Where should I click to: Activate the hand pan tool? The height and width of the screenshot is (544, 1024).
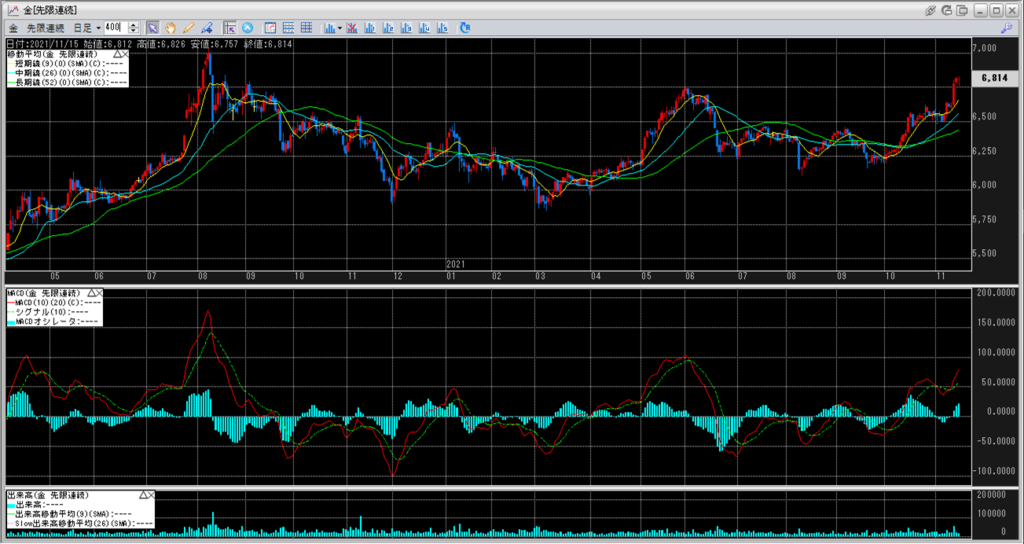[x=170, y=27]
